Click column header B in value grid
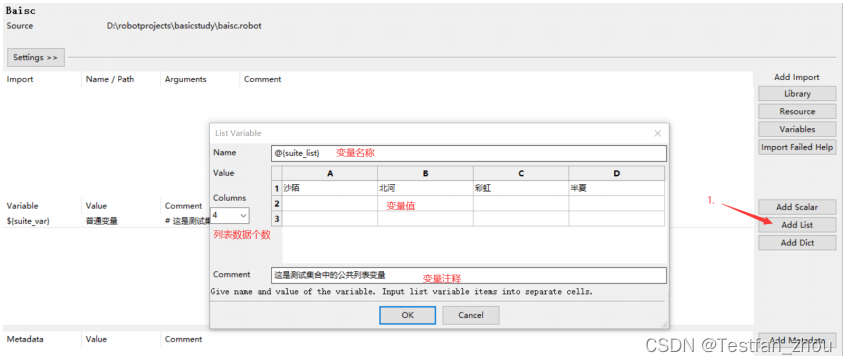The height and width of the screenshot is (364, 847). tap(425, 173)
